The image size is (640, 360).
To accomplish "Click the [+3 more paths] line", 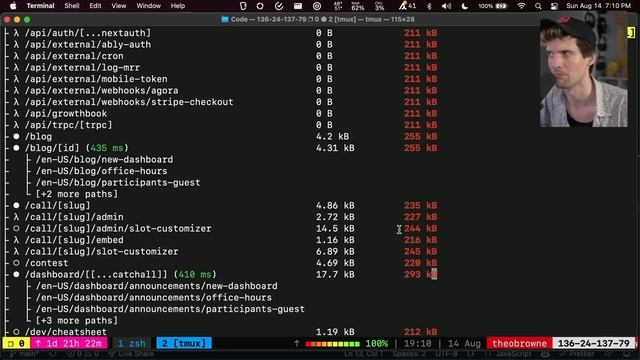I will 76,320.
